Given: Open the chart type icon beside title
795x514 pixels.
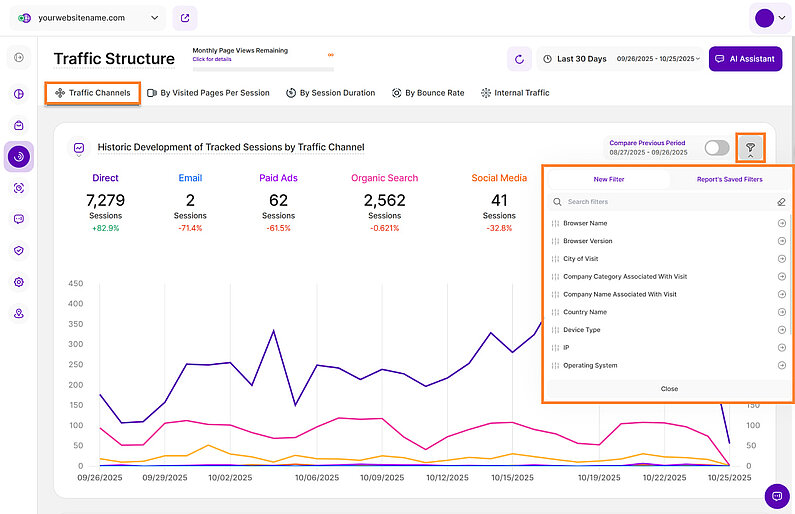Looking at the screenshot, I should pyautogui.click(x=79, y=148).
